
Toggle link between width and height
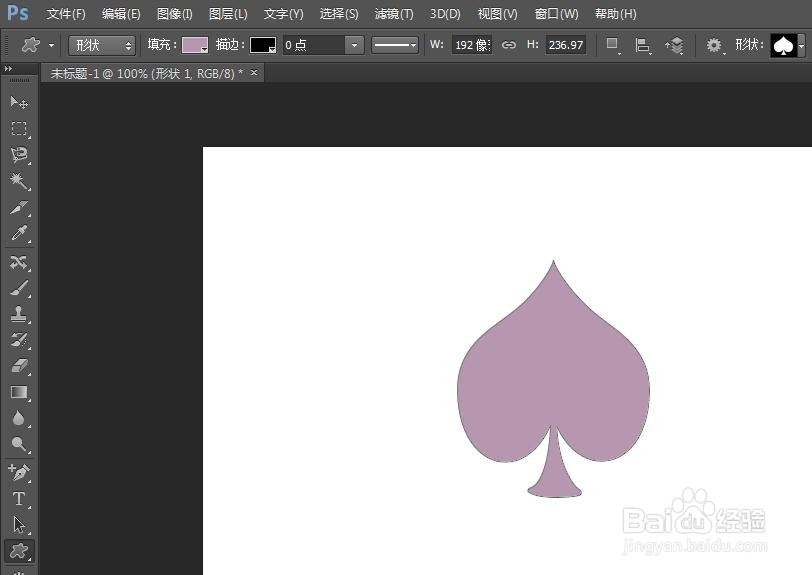[509, 45]
